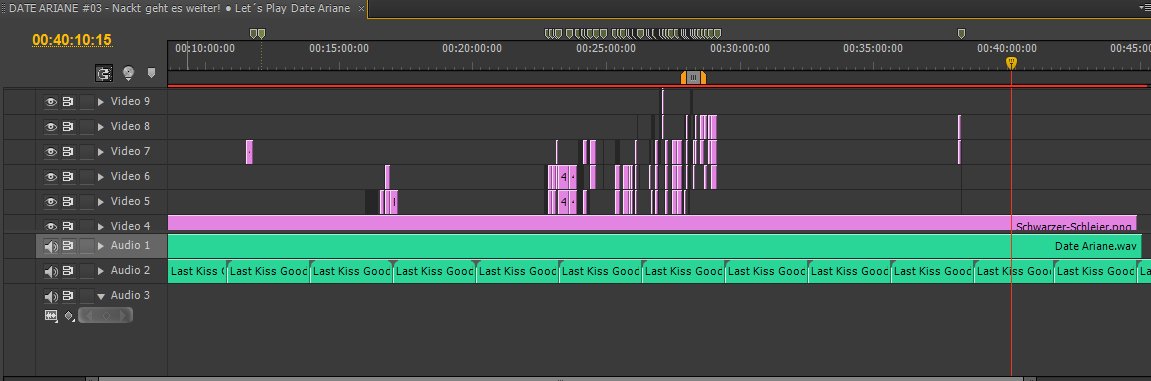
Task: Click the Add Marker icon
Action: 152,73
